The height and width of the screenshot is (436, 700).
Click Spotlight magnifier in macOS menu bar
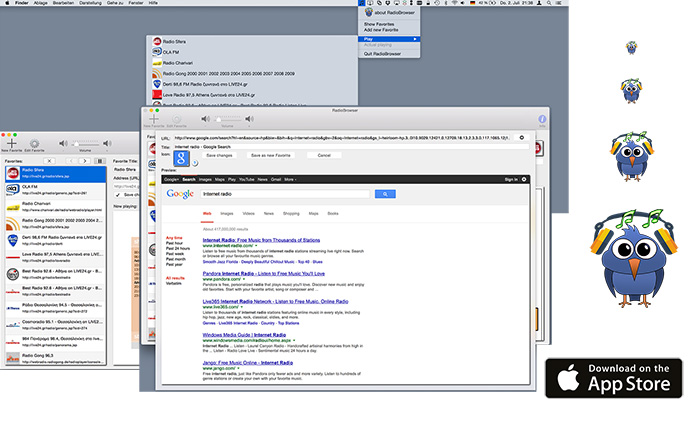pyautogui.click(x=549, y=3)
